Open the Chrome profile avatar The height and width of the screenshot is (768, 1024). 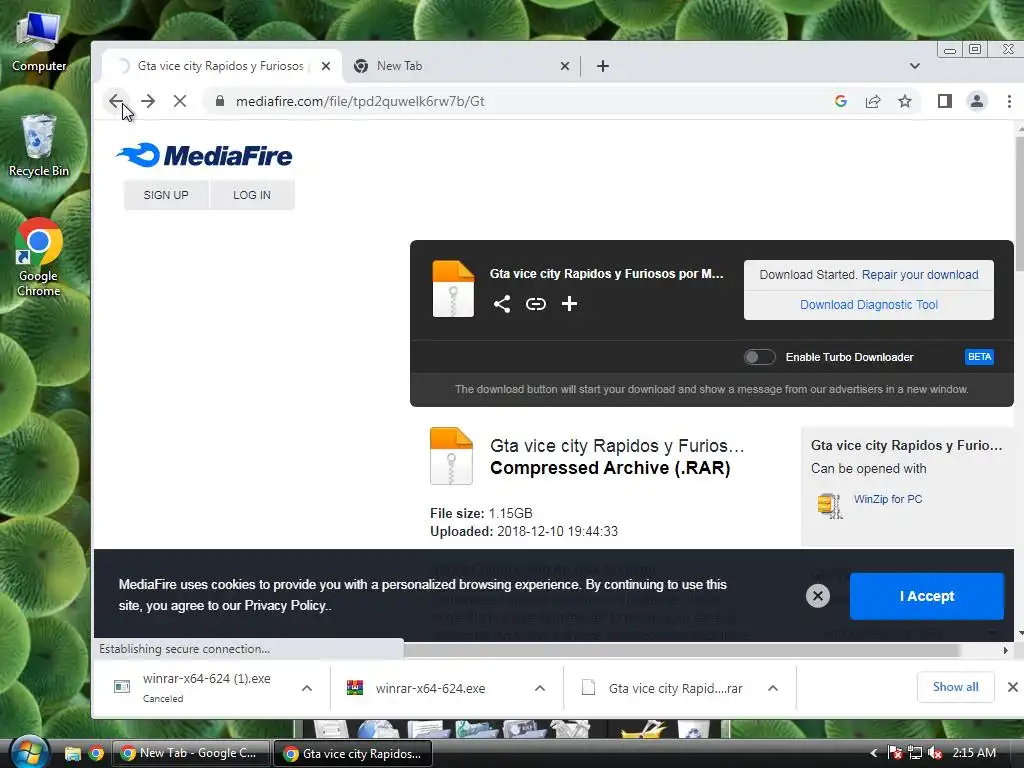click(x=977, y=101)
